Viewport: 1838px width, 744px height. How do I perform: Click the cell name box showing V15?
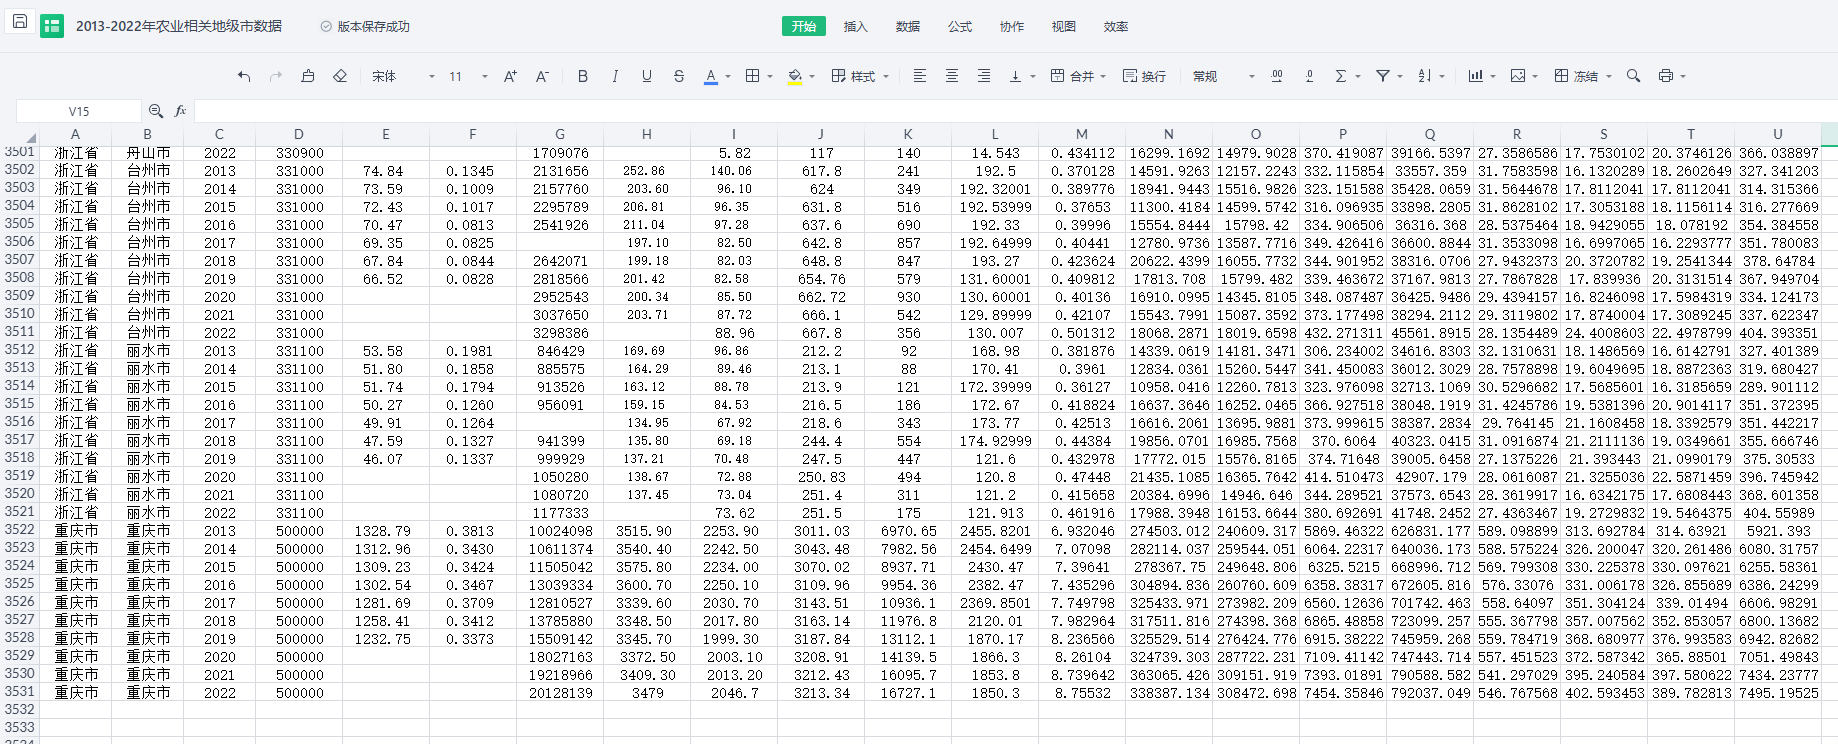click(79, 111)
